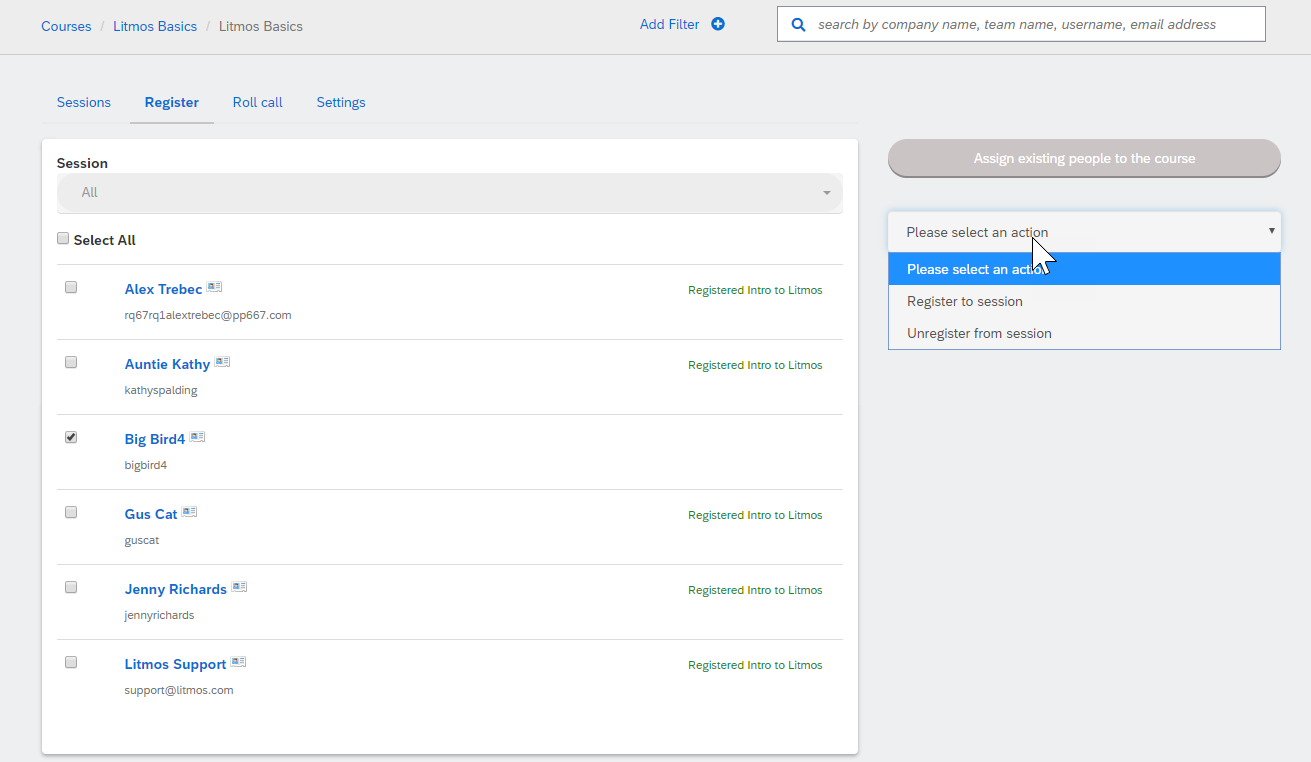
Task: Click email support@litmos.com
Action: [x=179, y=690]
